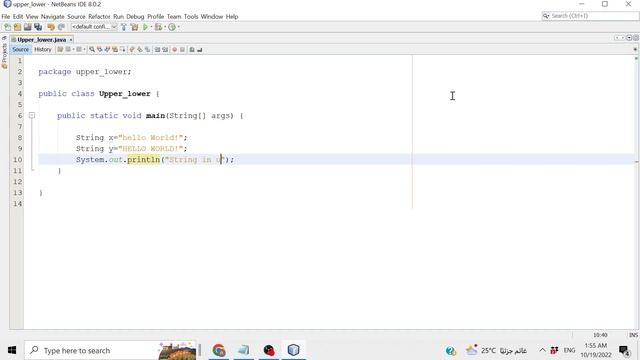Open the Forward navigation history dropdown

click(84, 49)
